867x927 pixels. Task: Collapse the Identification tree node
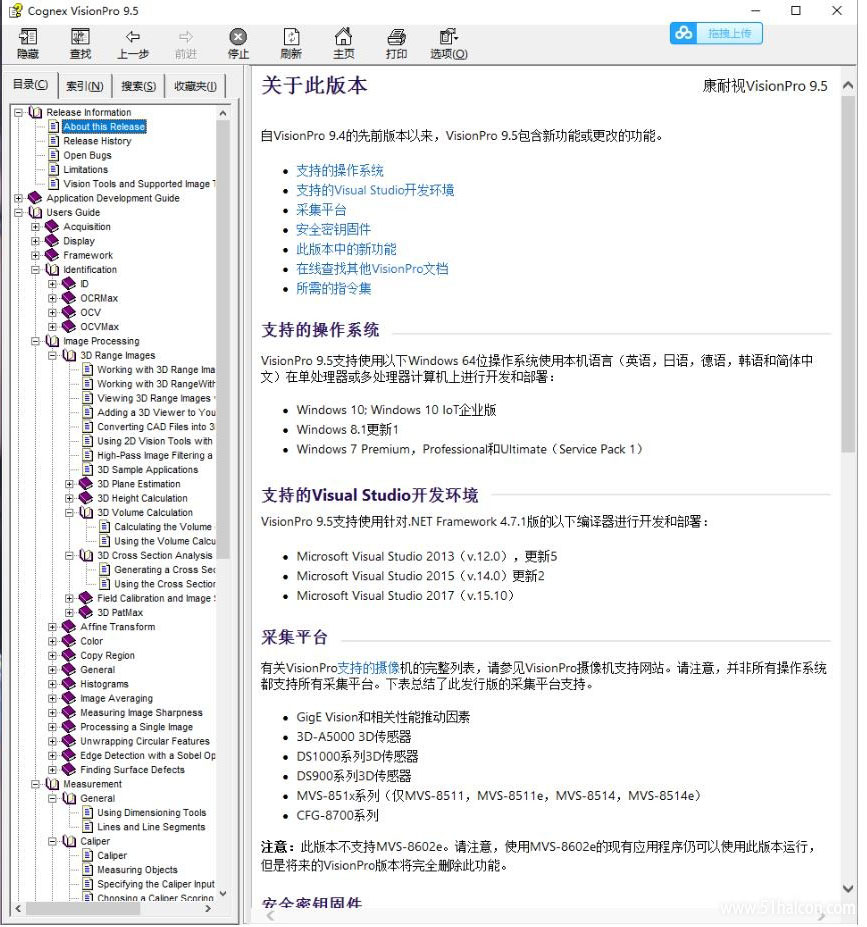pos(35,270)
